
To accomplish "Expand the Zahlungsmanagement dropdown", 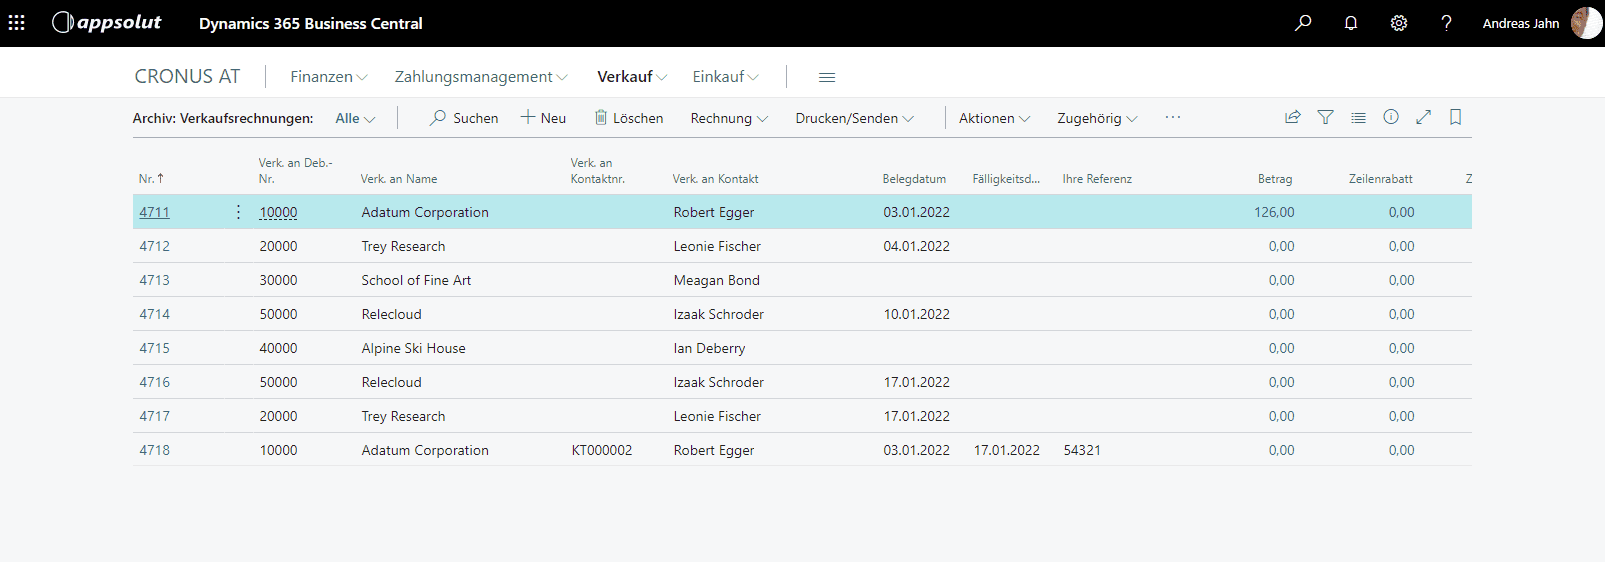I will coord(480,77).
